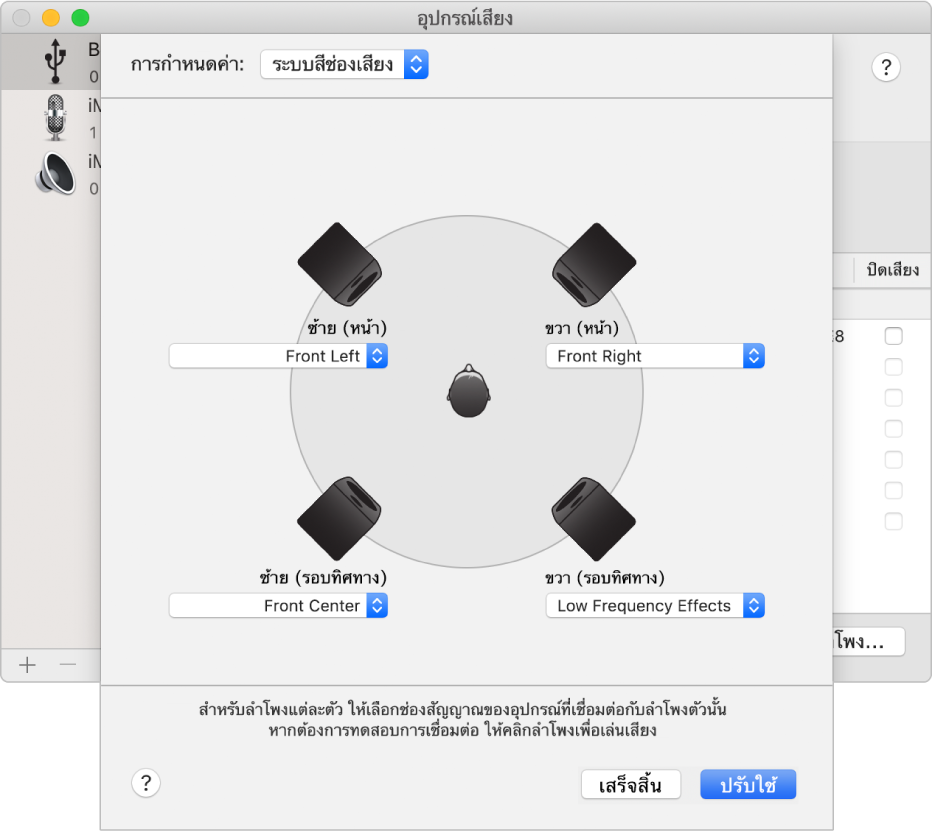
Task: Click the front left speaker icon
Action: [x=340, y=263]
